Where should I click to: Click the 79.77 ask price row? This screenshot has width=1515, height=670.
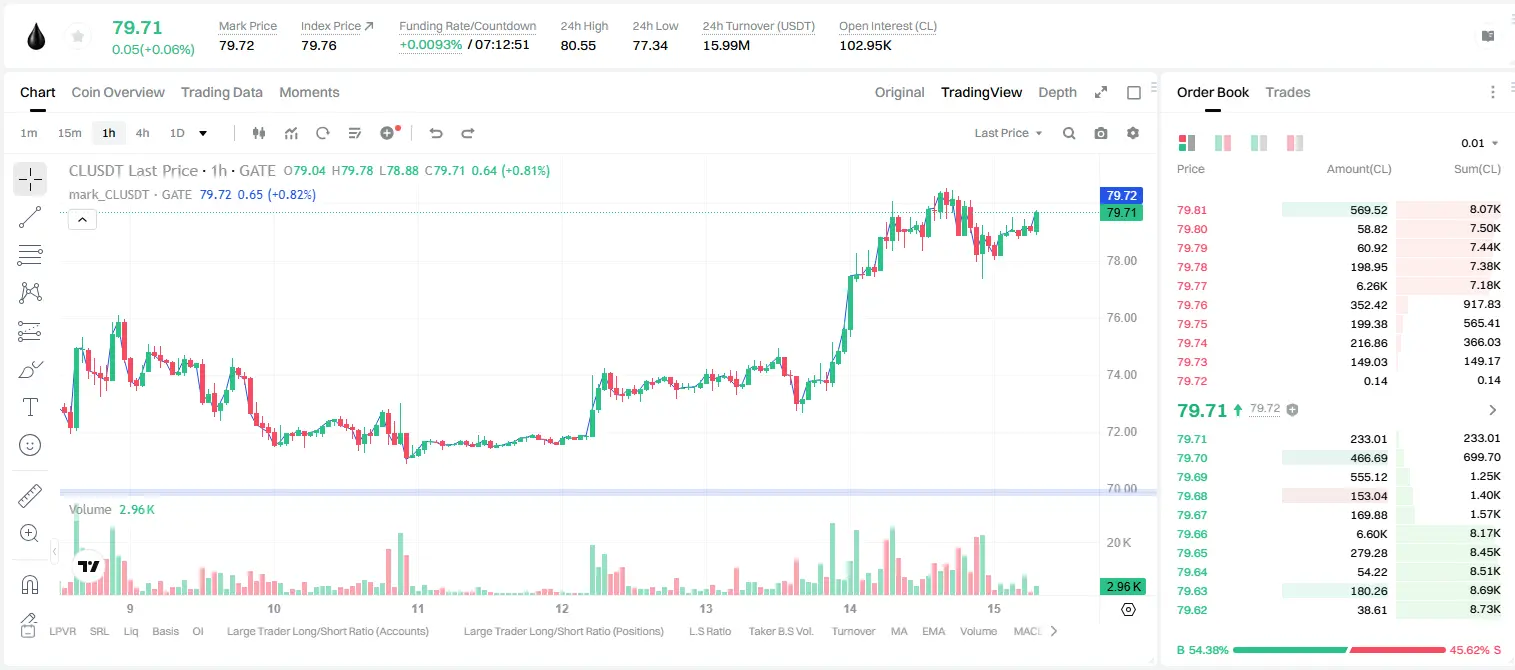(x=1338, y=286)
